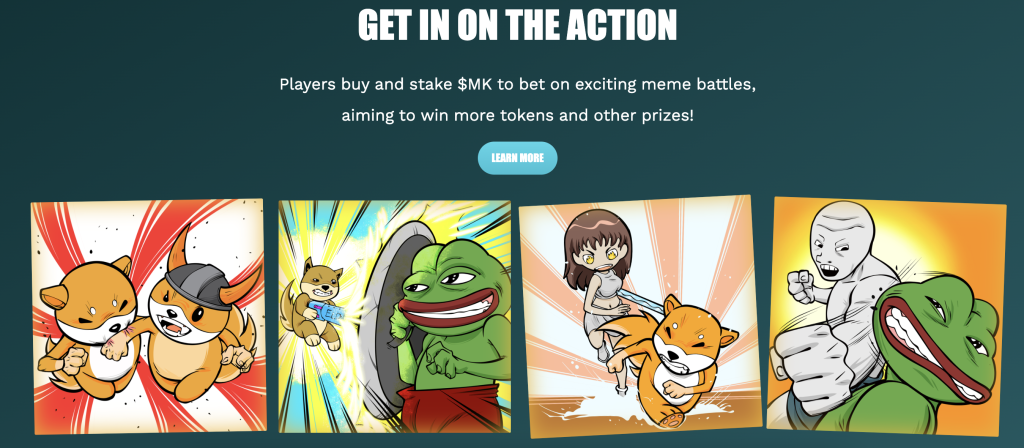Image resolution: width=1024 pixels, height=448 pixels.
Task: Click the bare-headed Shiba being punched
Action: (x=91, y=320)
